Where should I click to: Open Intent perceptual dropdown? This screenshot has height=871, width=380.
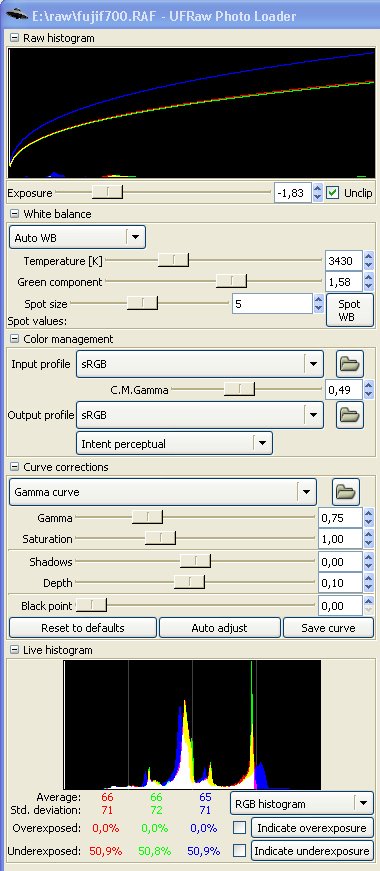click(174, 443)
